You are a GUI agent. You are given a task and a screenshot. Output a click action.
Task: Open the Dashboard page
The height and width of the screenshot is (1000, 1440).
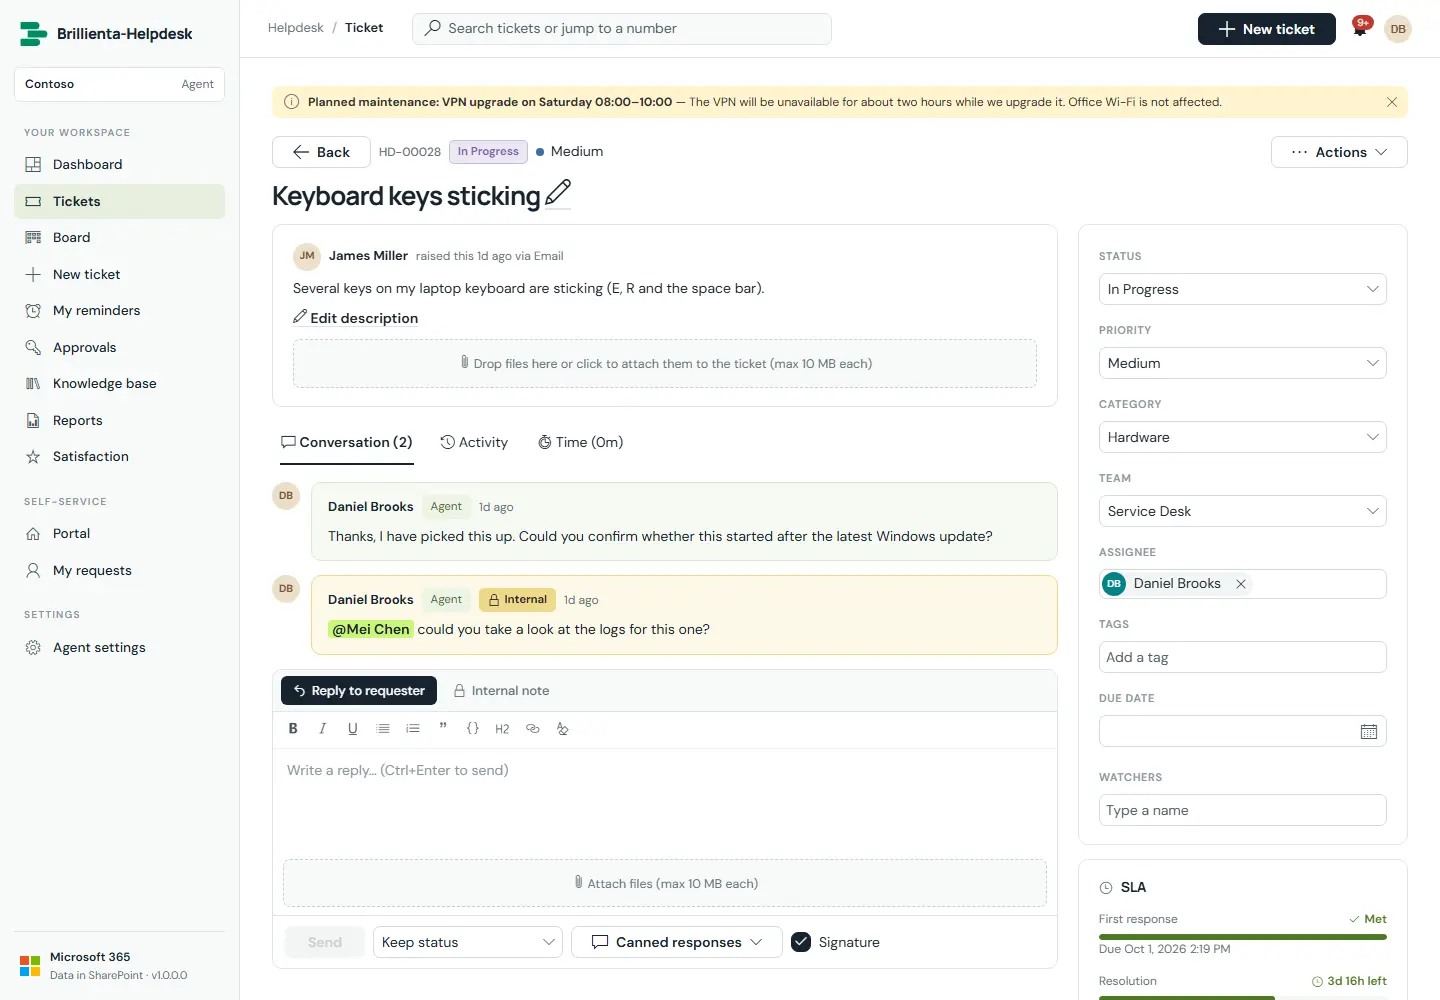point(119,164)
